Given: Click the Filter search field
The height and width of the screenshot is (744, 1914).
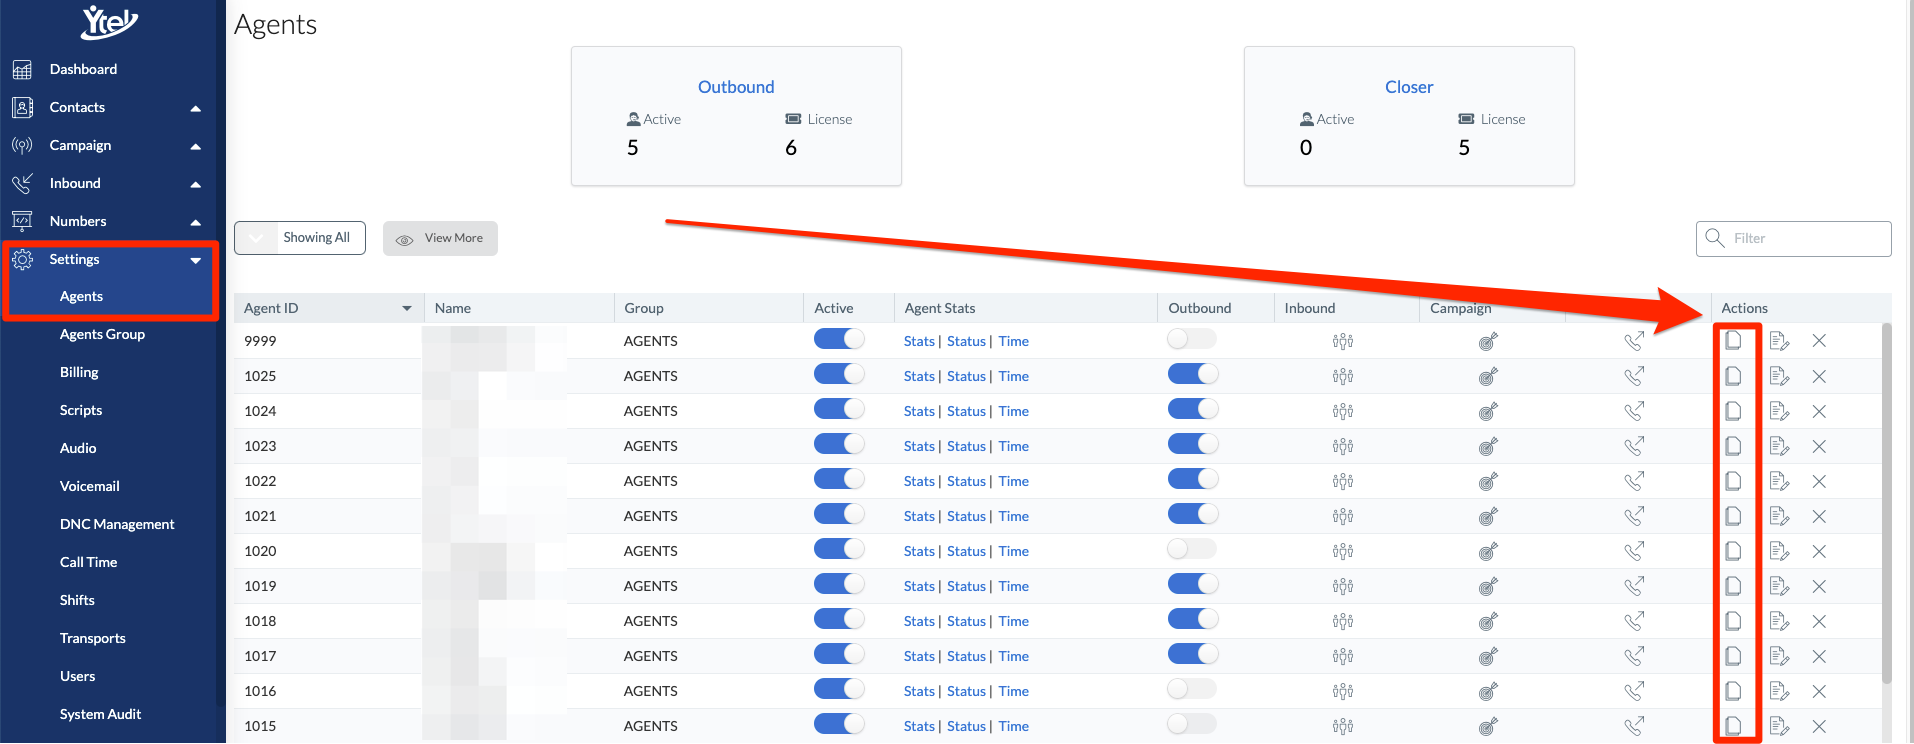Looking at the screenshot, I should (x=1794, y=238).
